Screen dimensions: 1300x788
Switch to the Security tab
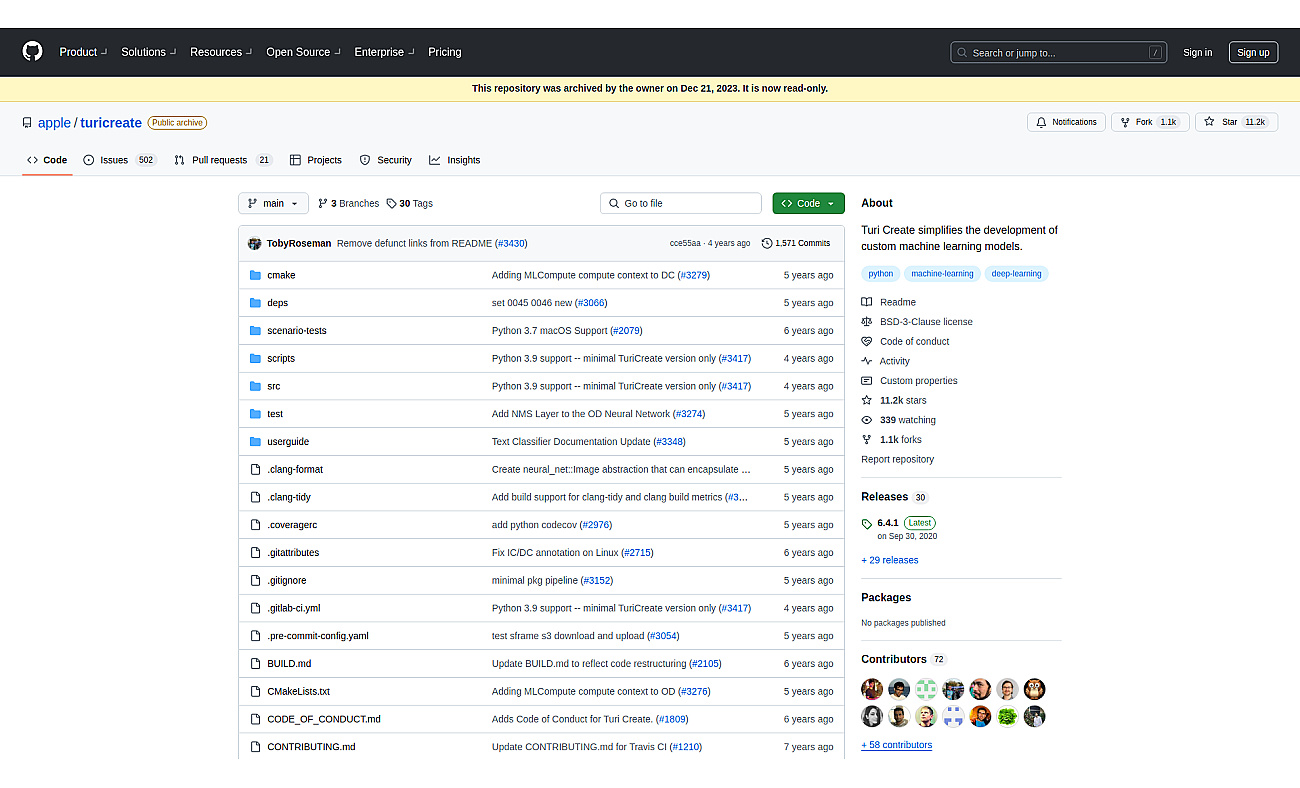[386, 160]
